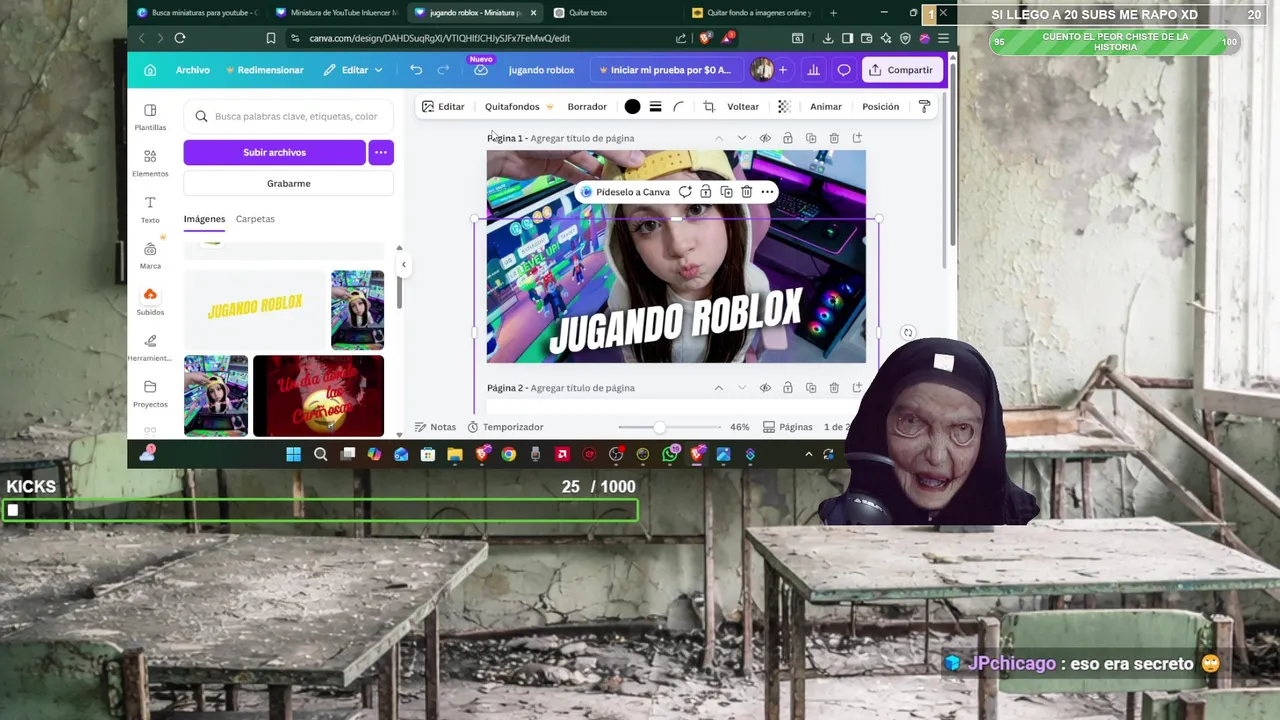1280x720 pixels.
Task: Open the black border color swatch
Action: [x=632, y=106]
